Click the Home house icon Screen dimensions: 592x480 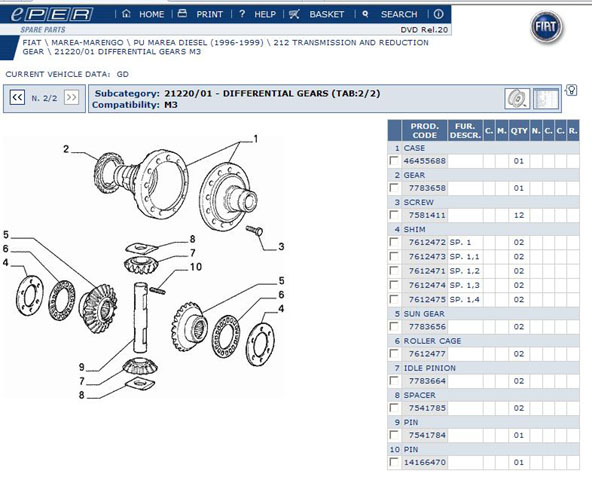pos(126,14)
